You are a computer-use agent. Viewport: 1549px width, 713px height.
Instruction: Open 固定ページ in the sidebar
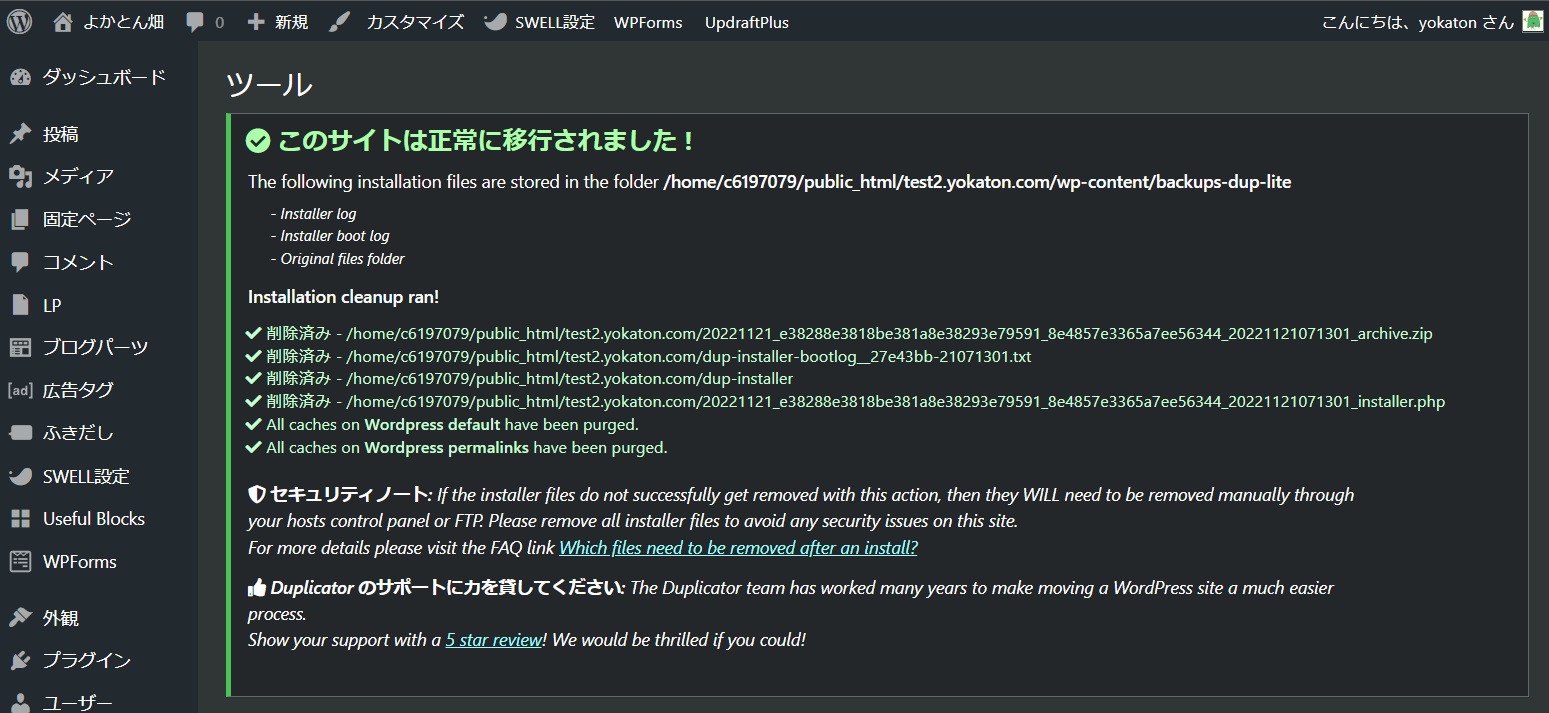tap(87, 219)
